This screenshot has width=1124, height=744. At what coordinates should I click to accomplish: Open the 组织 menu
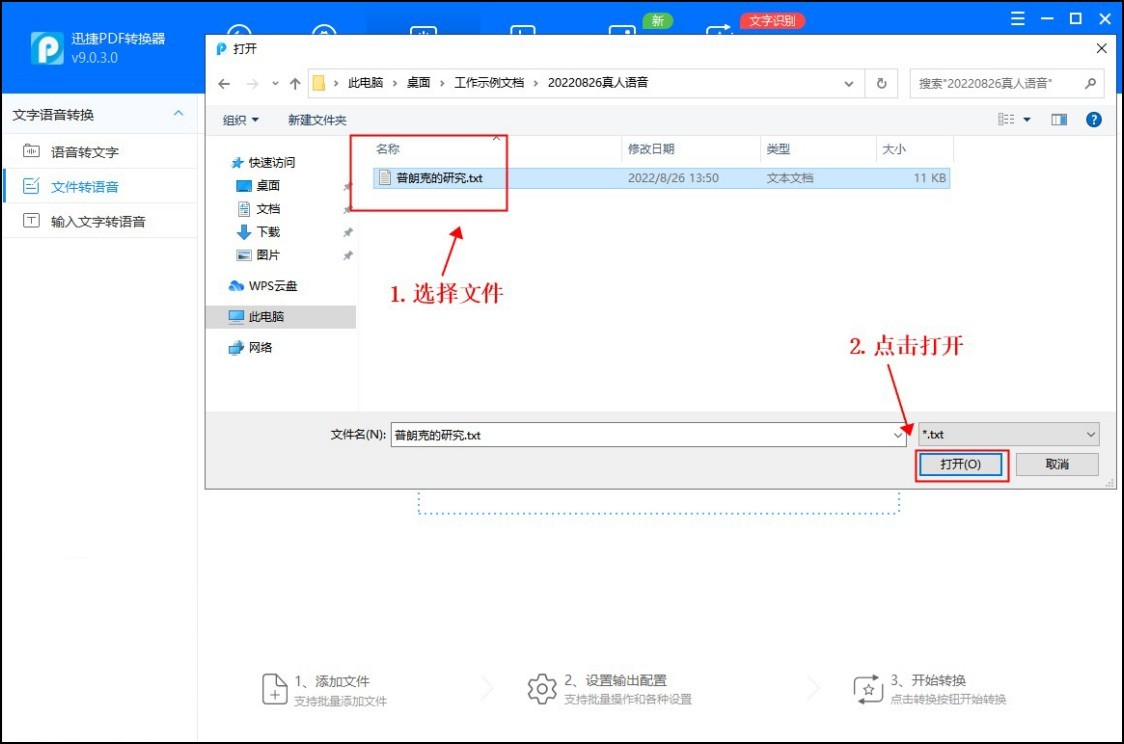[240, 119]
